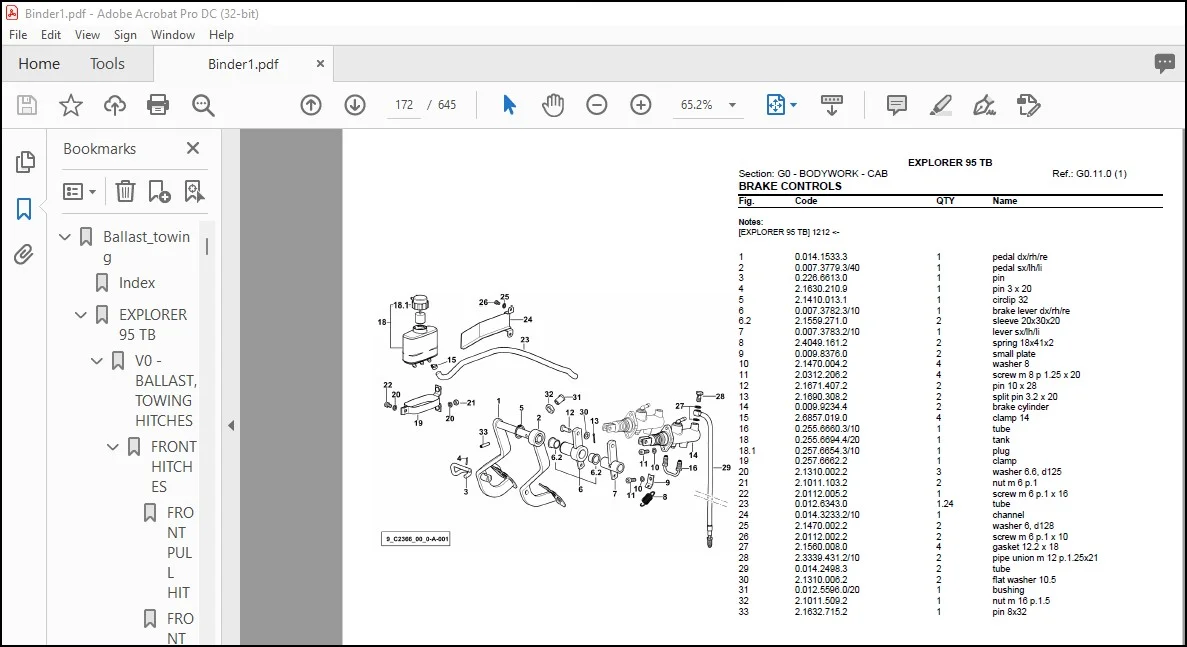This screenshot has height=647, width=1187.
Task: Select the Hand pan tool
Action: point(553,104)
